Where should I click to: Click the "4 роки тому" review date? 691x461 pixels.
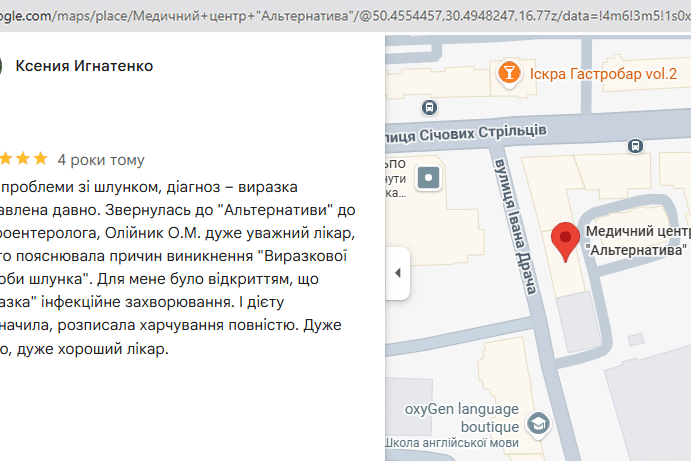click(101, 160)
